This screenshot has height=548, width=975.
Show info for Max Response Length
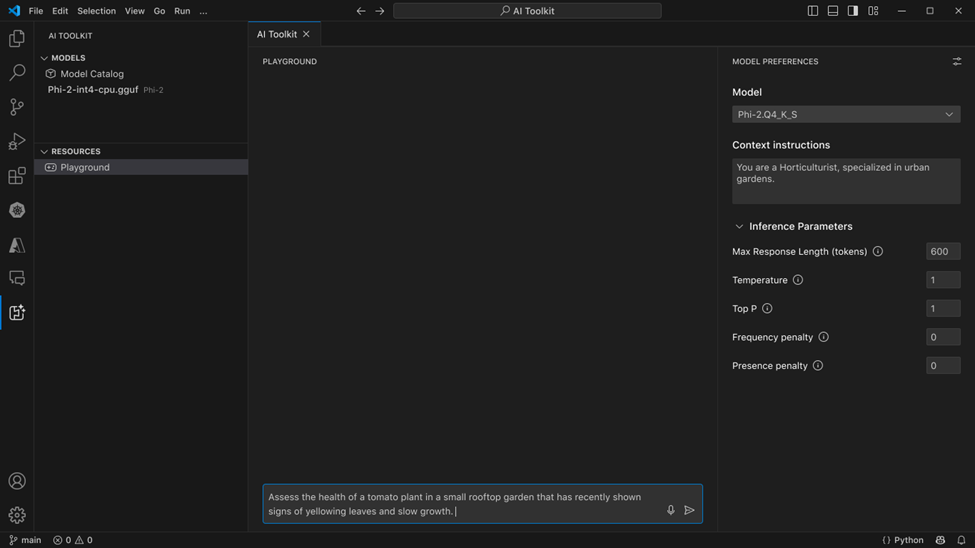pos(877,251)
